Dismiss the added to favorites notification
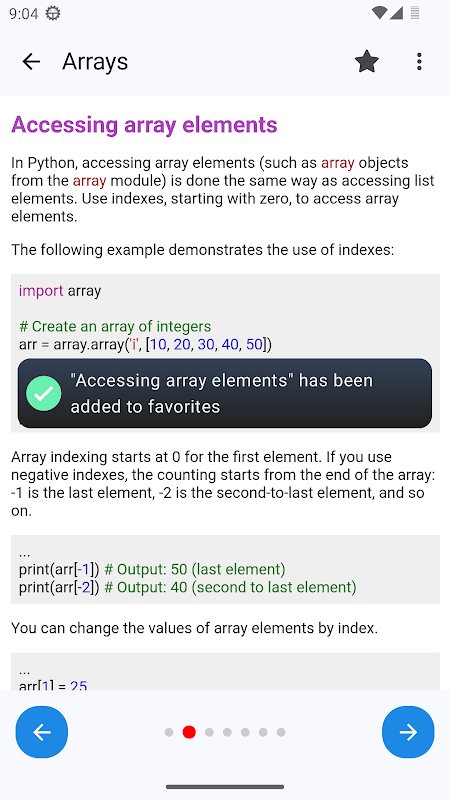 pos(224,393)
